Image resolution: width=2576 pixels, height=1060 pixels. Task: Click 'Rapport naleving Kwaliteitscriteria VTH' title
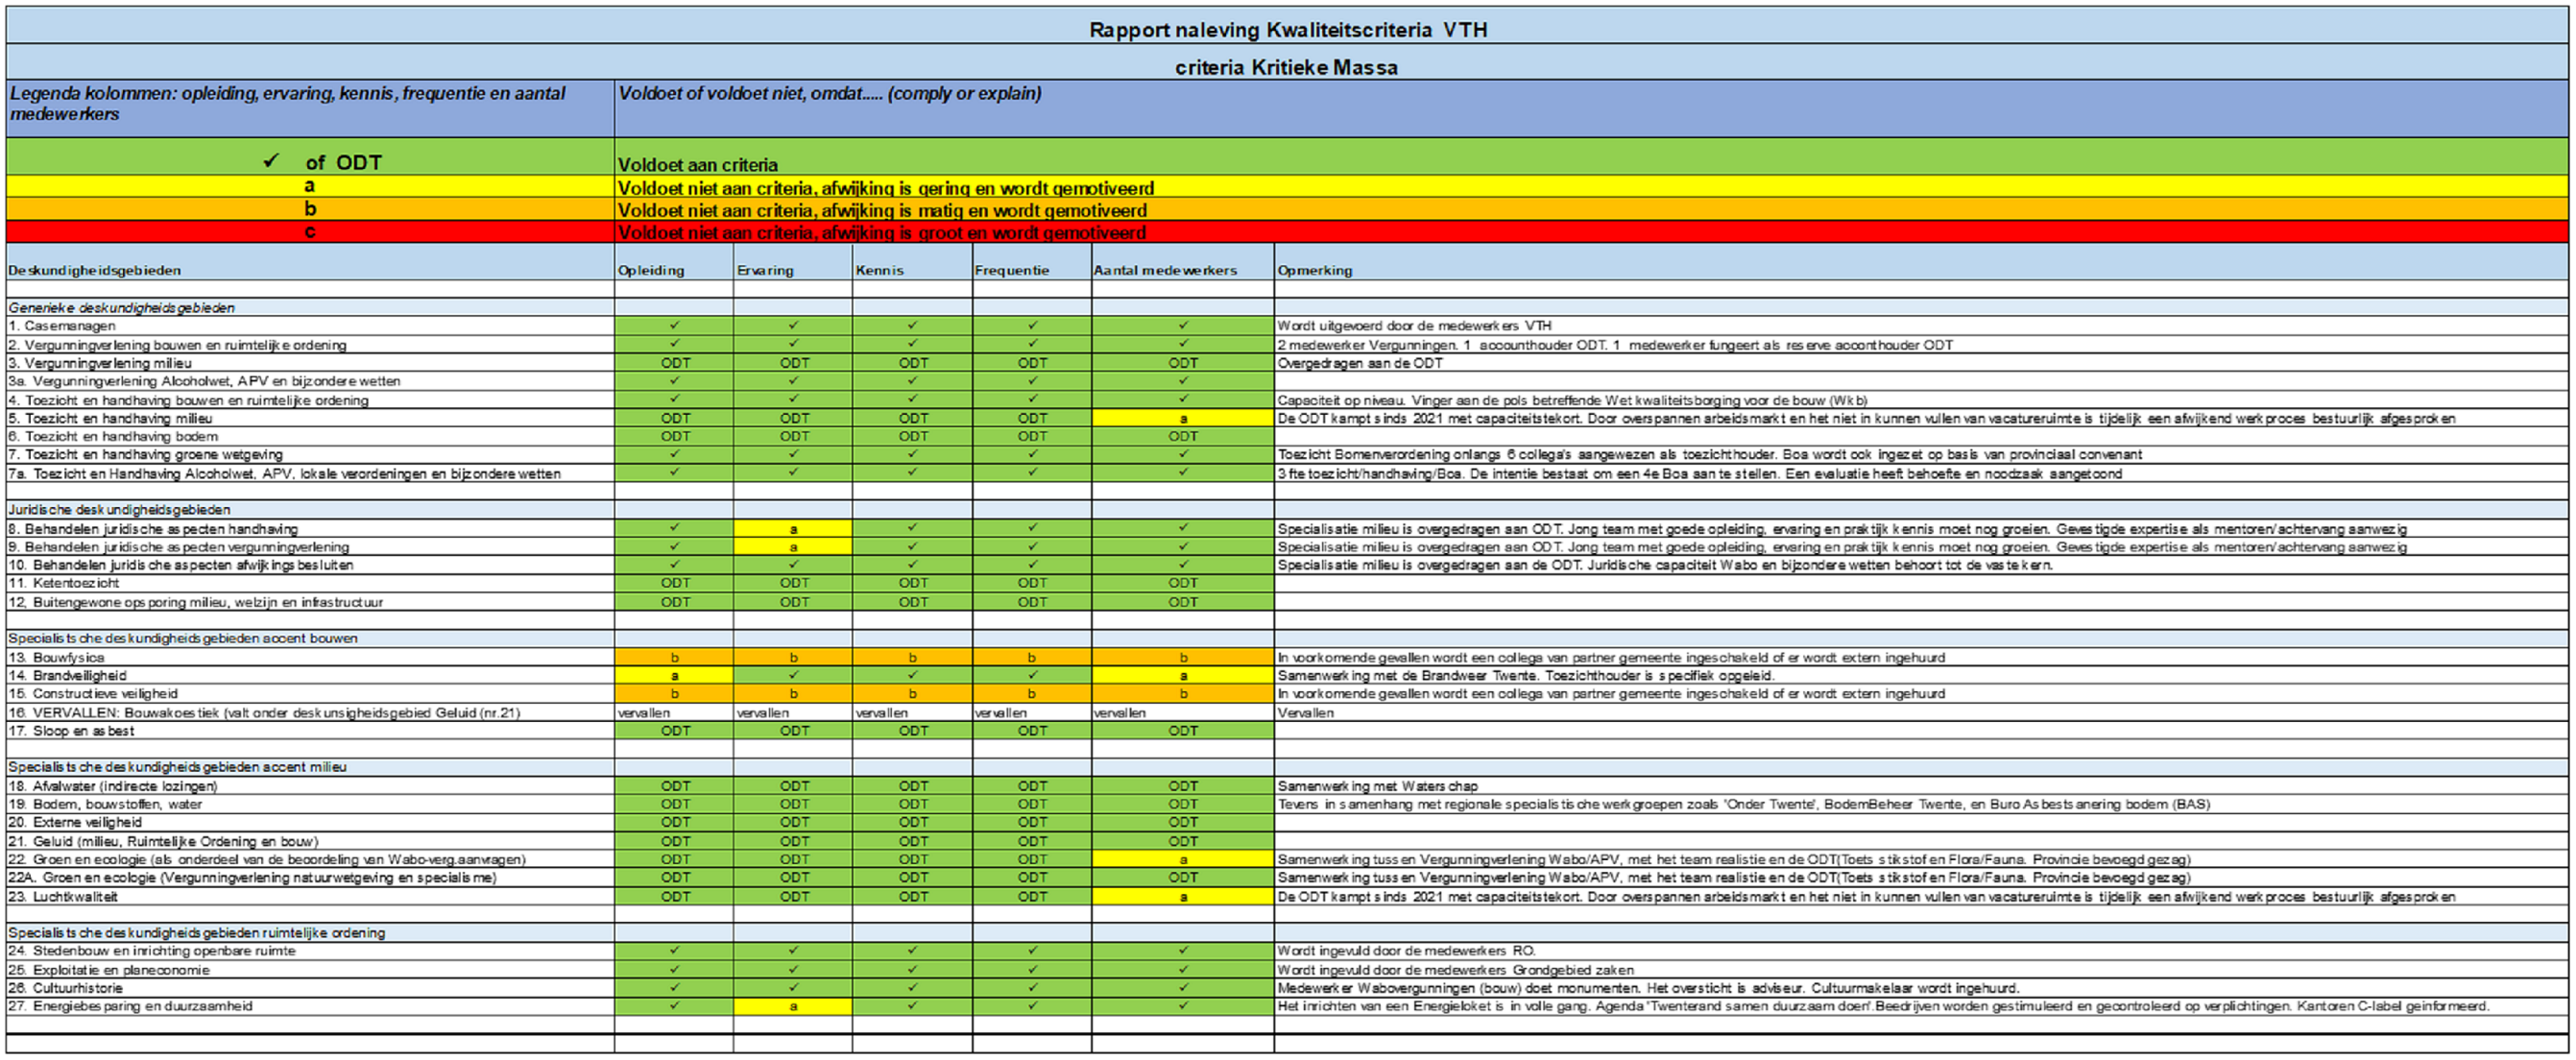1287,29
